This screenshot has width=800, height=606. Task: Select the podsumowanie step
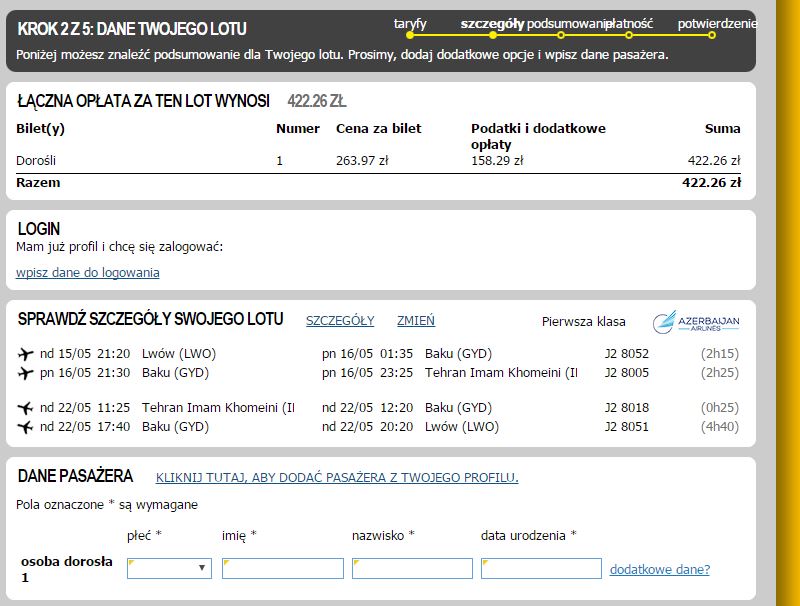[x=566, y=23]
